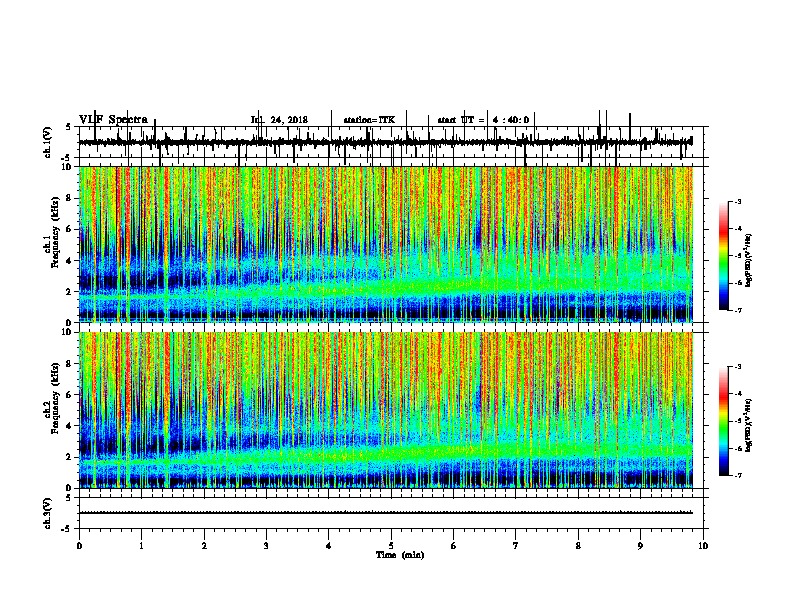The height and width of the screenshot is (612, 792).
Task: Click the ch.1 spectrogram panel
Action: coord(386,244)
